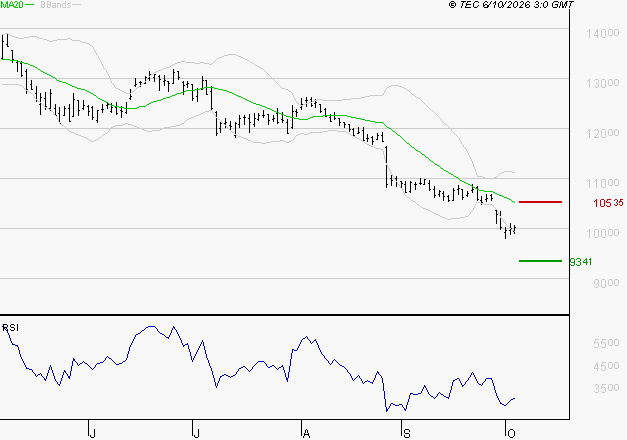Click the S month marker
This screenshot has height=440, width=627.
(407, 434)
